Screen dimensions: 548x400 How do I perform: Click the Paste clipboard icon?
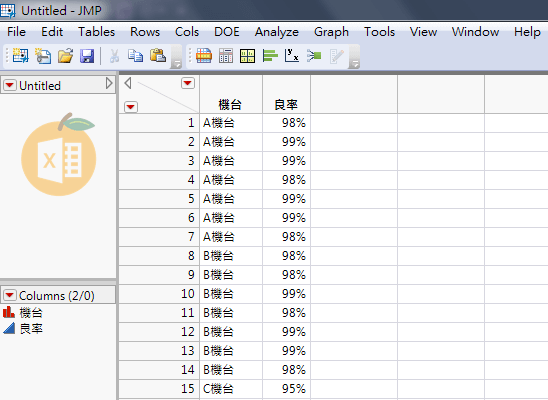click(x=158, y=56)
